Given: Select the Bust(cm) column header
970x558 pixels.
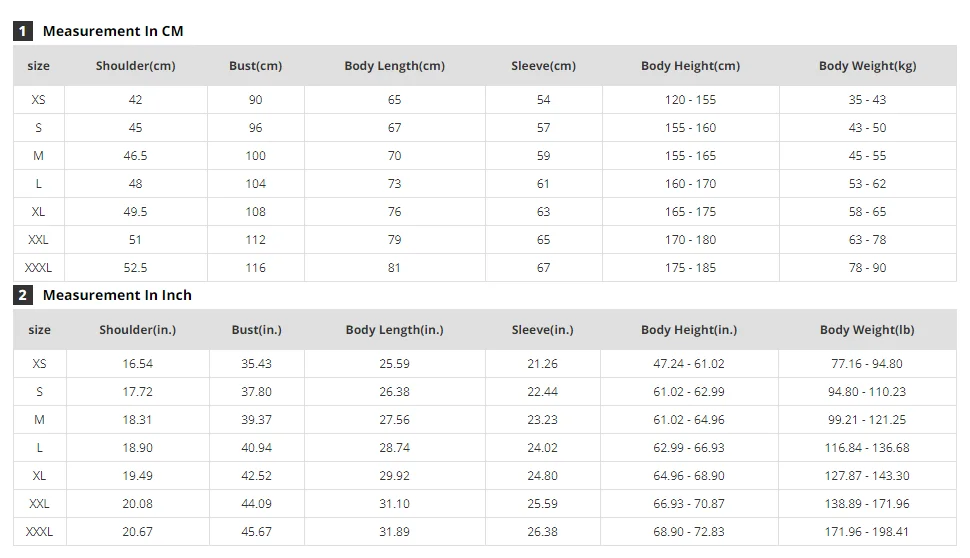Looking at the screenshot, I should [255, 66].
